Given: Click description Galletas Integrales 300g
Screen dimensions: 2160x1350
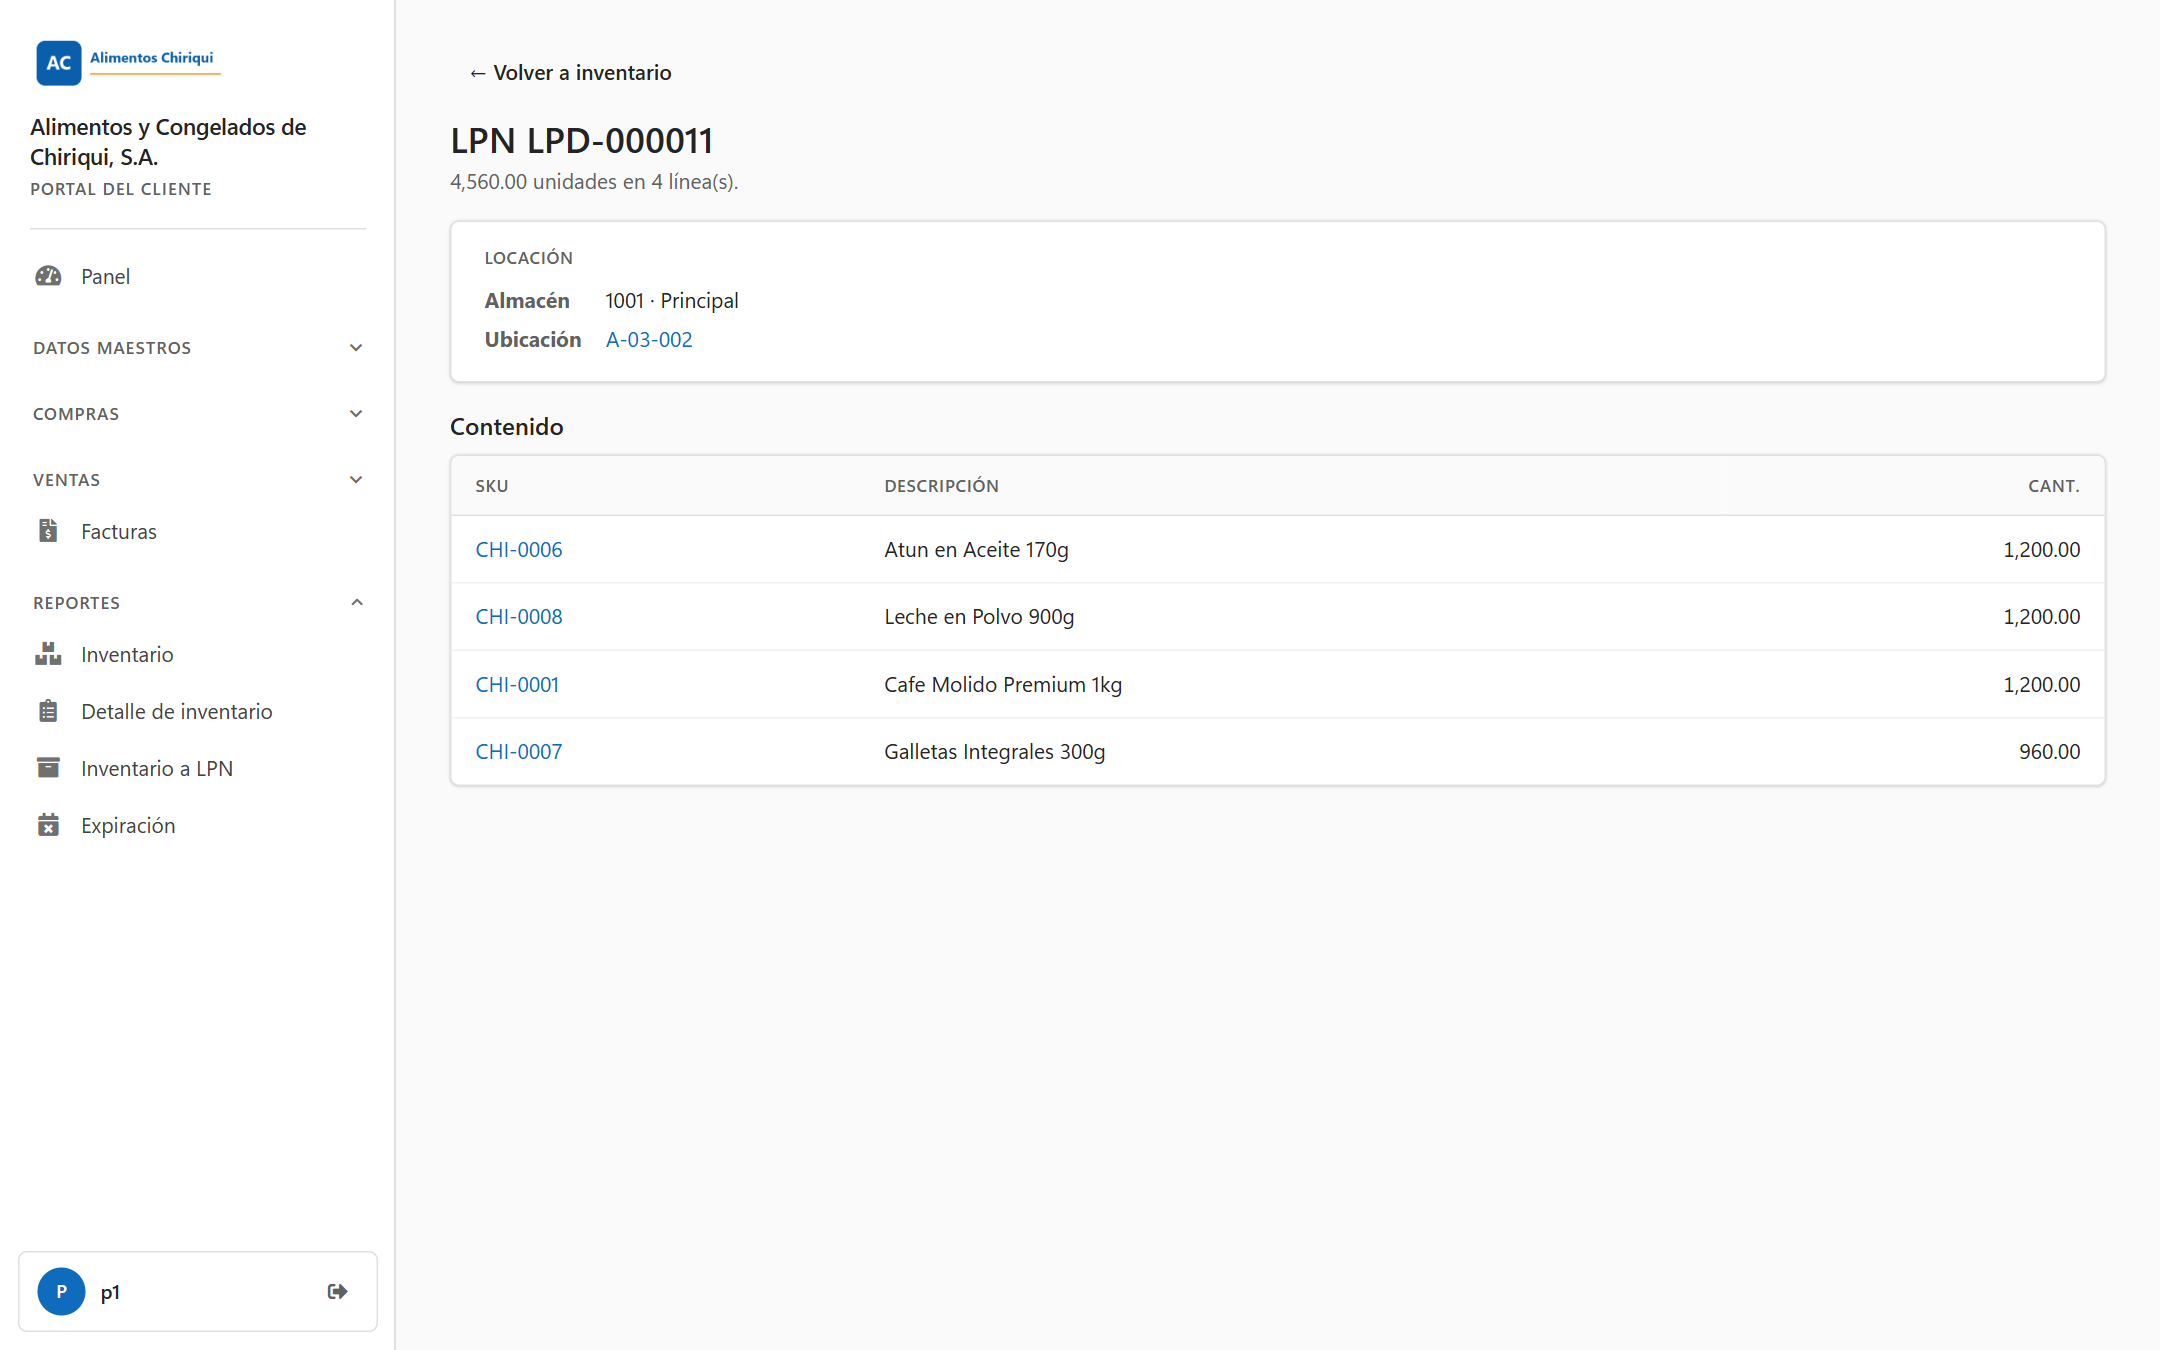Looking at the screenshot, I should [995, 751].
